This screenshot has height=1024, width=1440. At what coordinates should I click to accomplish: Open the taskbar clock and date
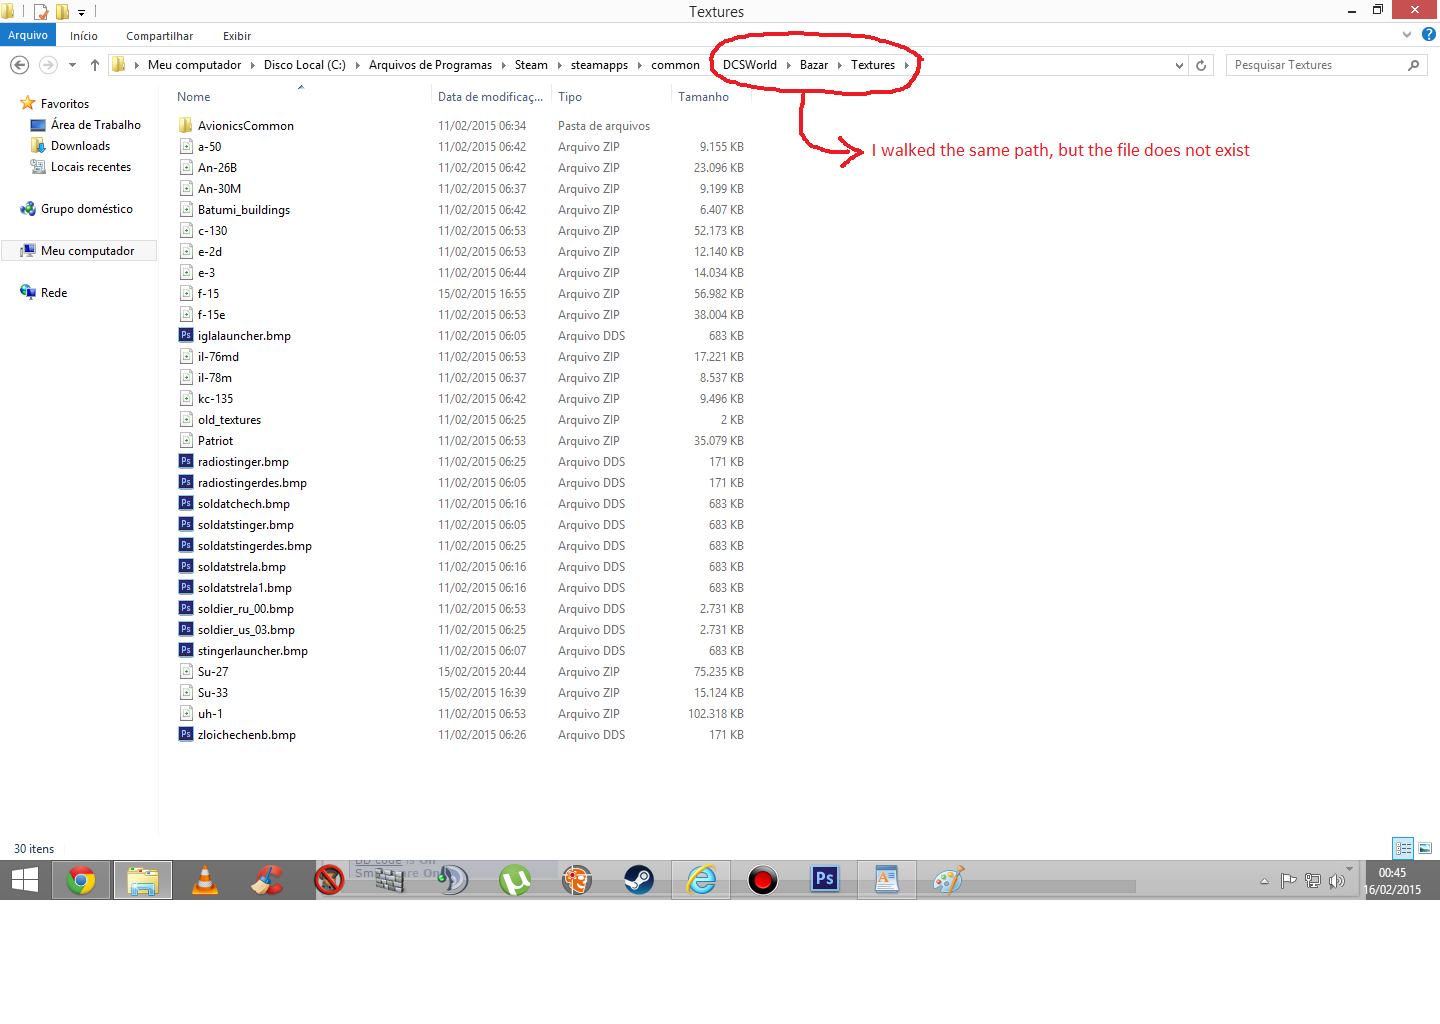[x=1393, y=881]
